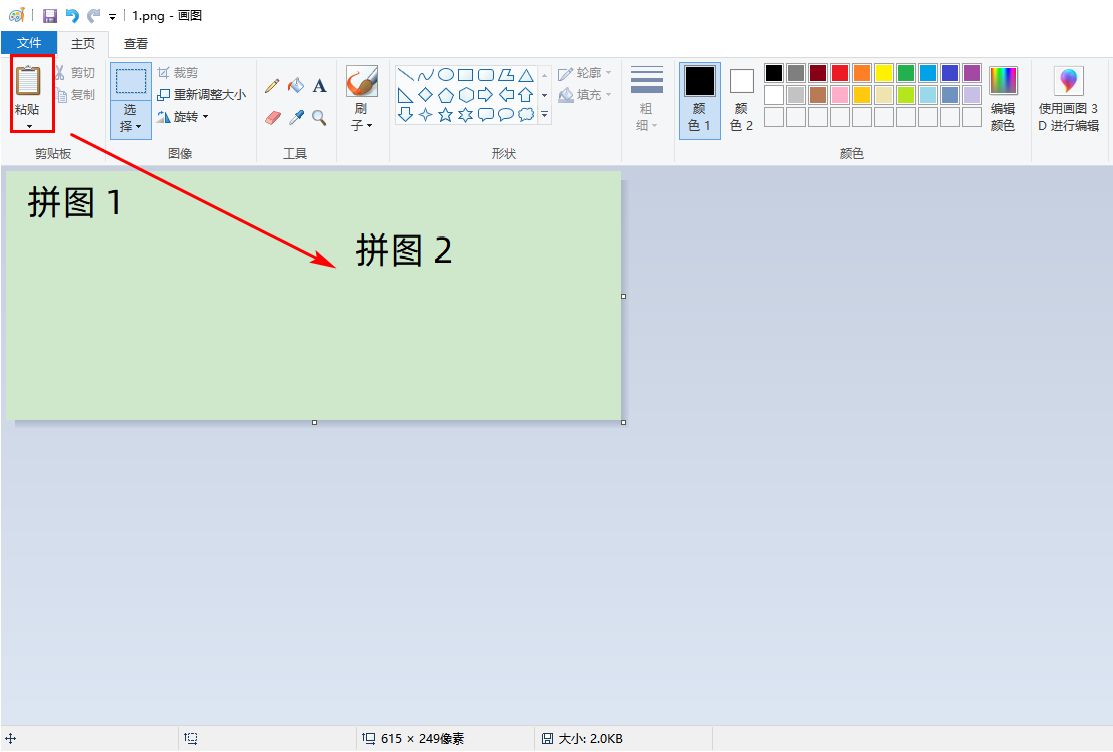Pick the purple color swatch

tap(972, 72)
